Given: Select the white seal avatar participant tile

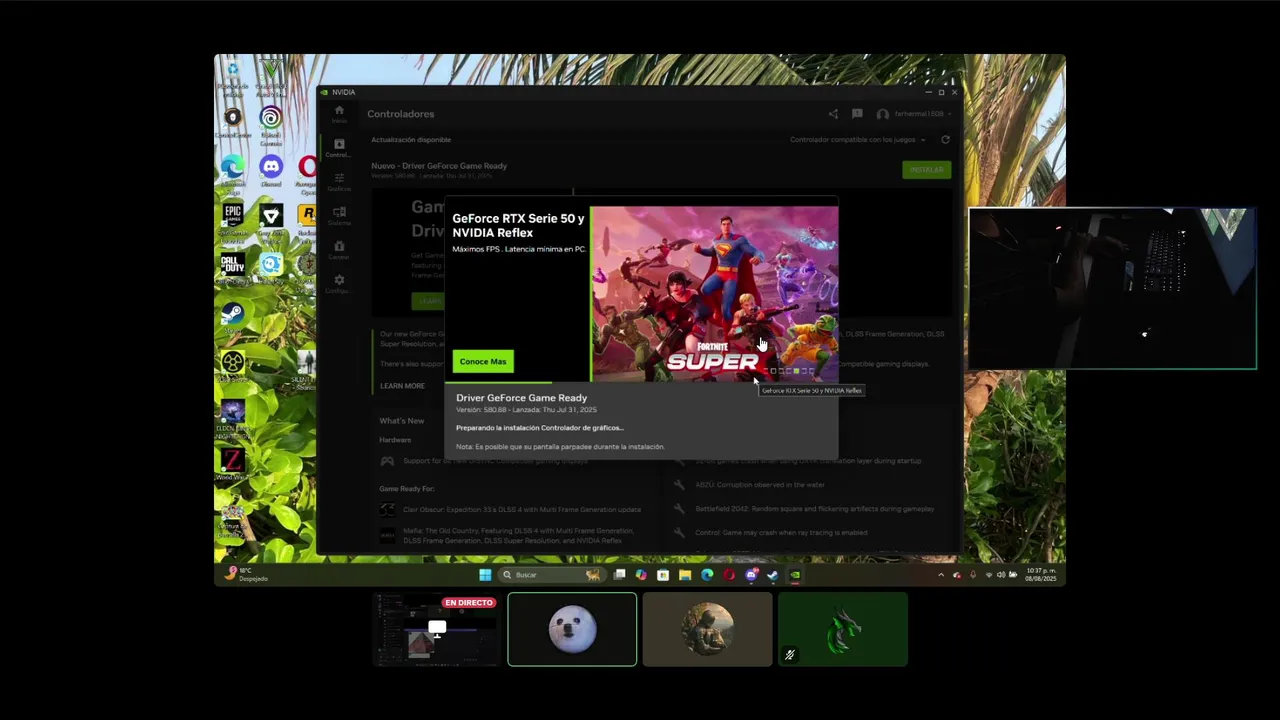Looking at the screenshot, I should click(x=572, y=629).
